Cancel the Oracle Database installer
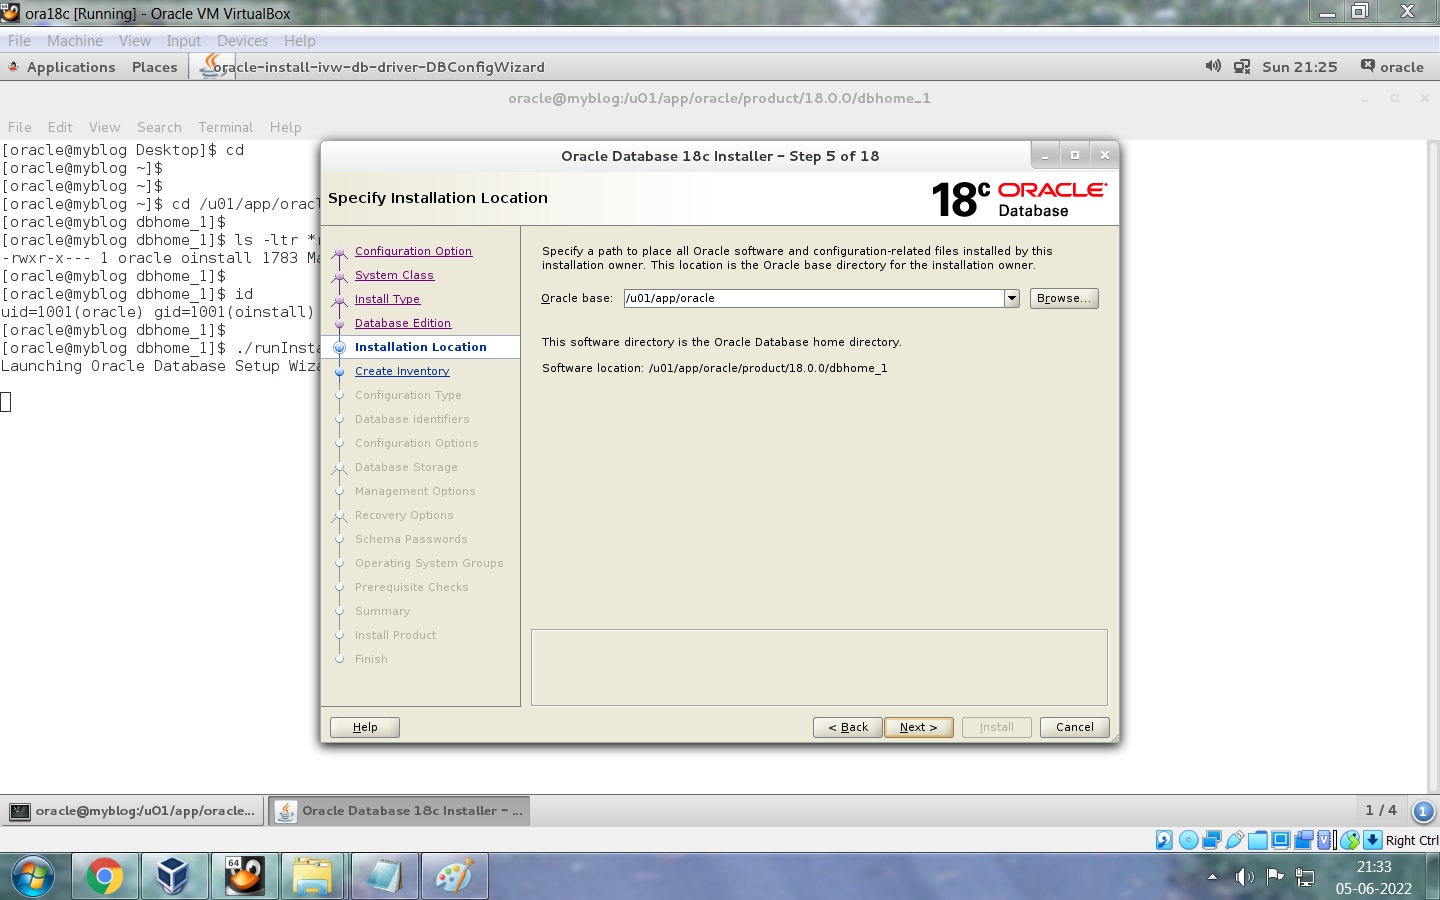 point(1075,727)
